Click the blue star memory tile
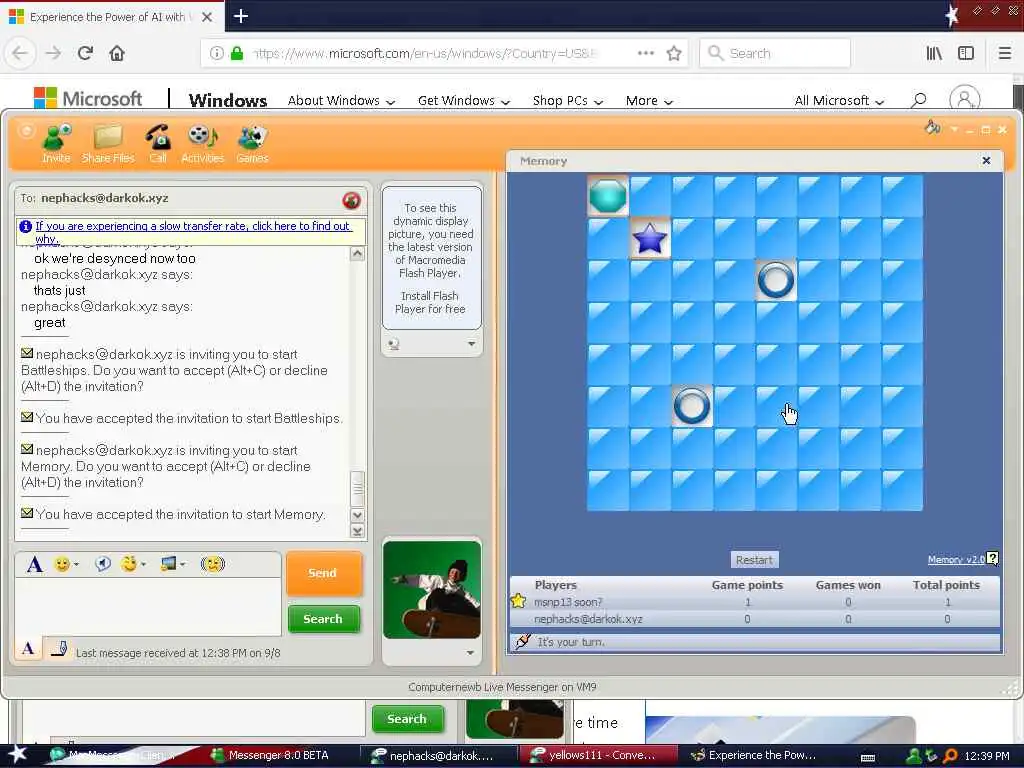 click(x=650, y=238)
